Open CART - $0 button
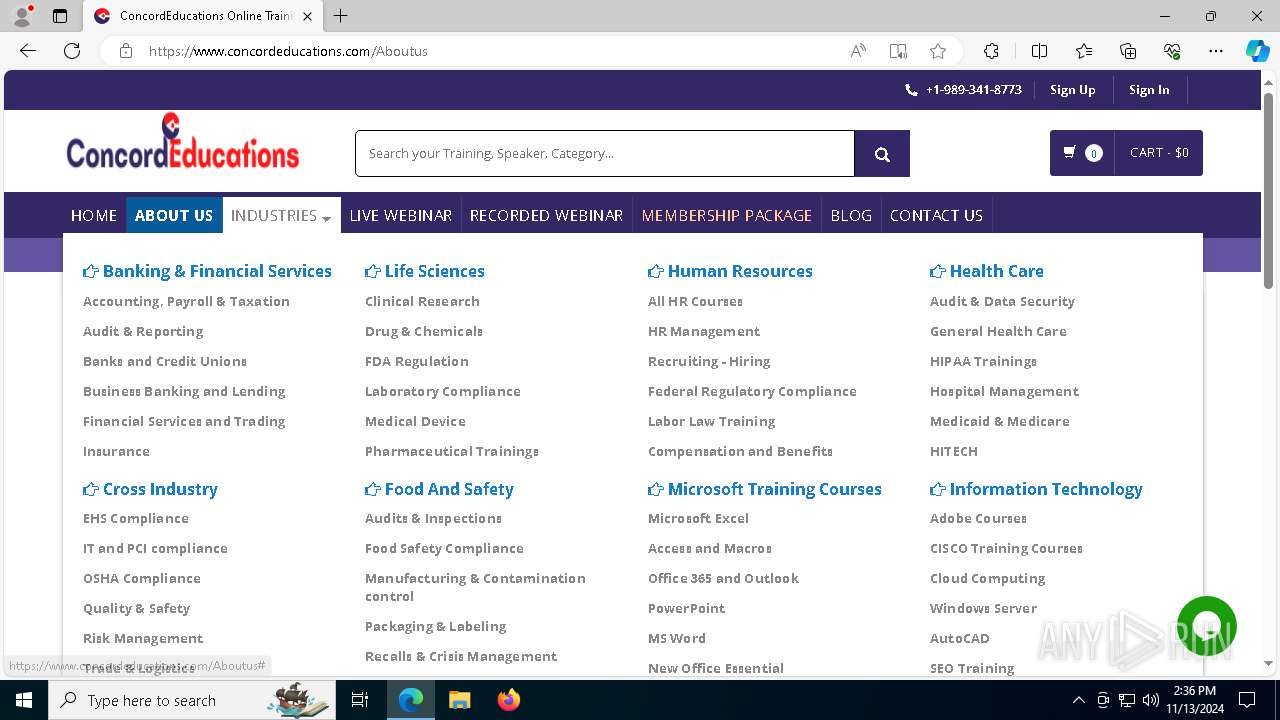Viewport: 1280px width, 720px height. 1159,153
